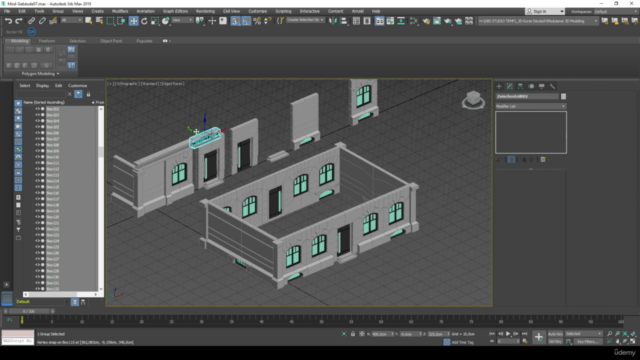Click the Unlink Selection icon

pos(42,21)
